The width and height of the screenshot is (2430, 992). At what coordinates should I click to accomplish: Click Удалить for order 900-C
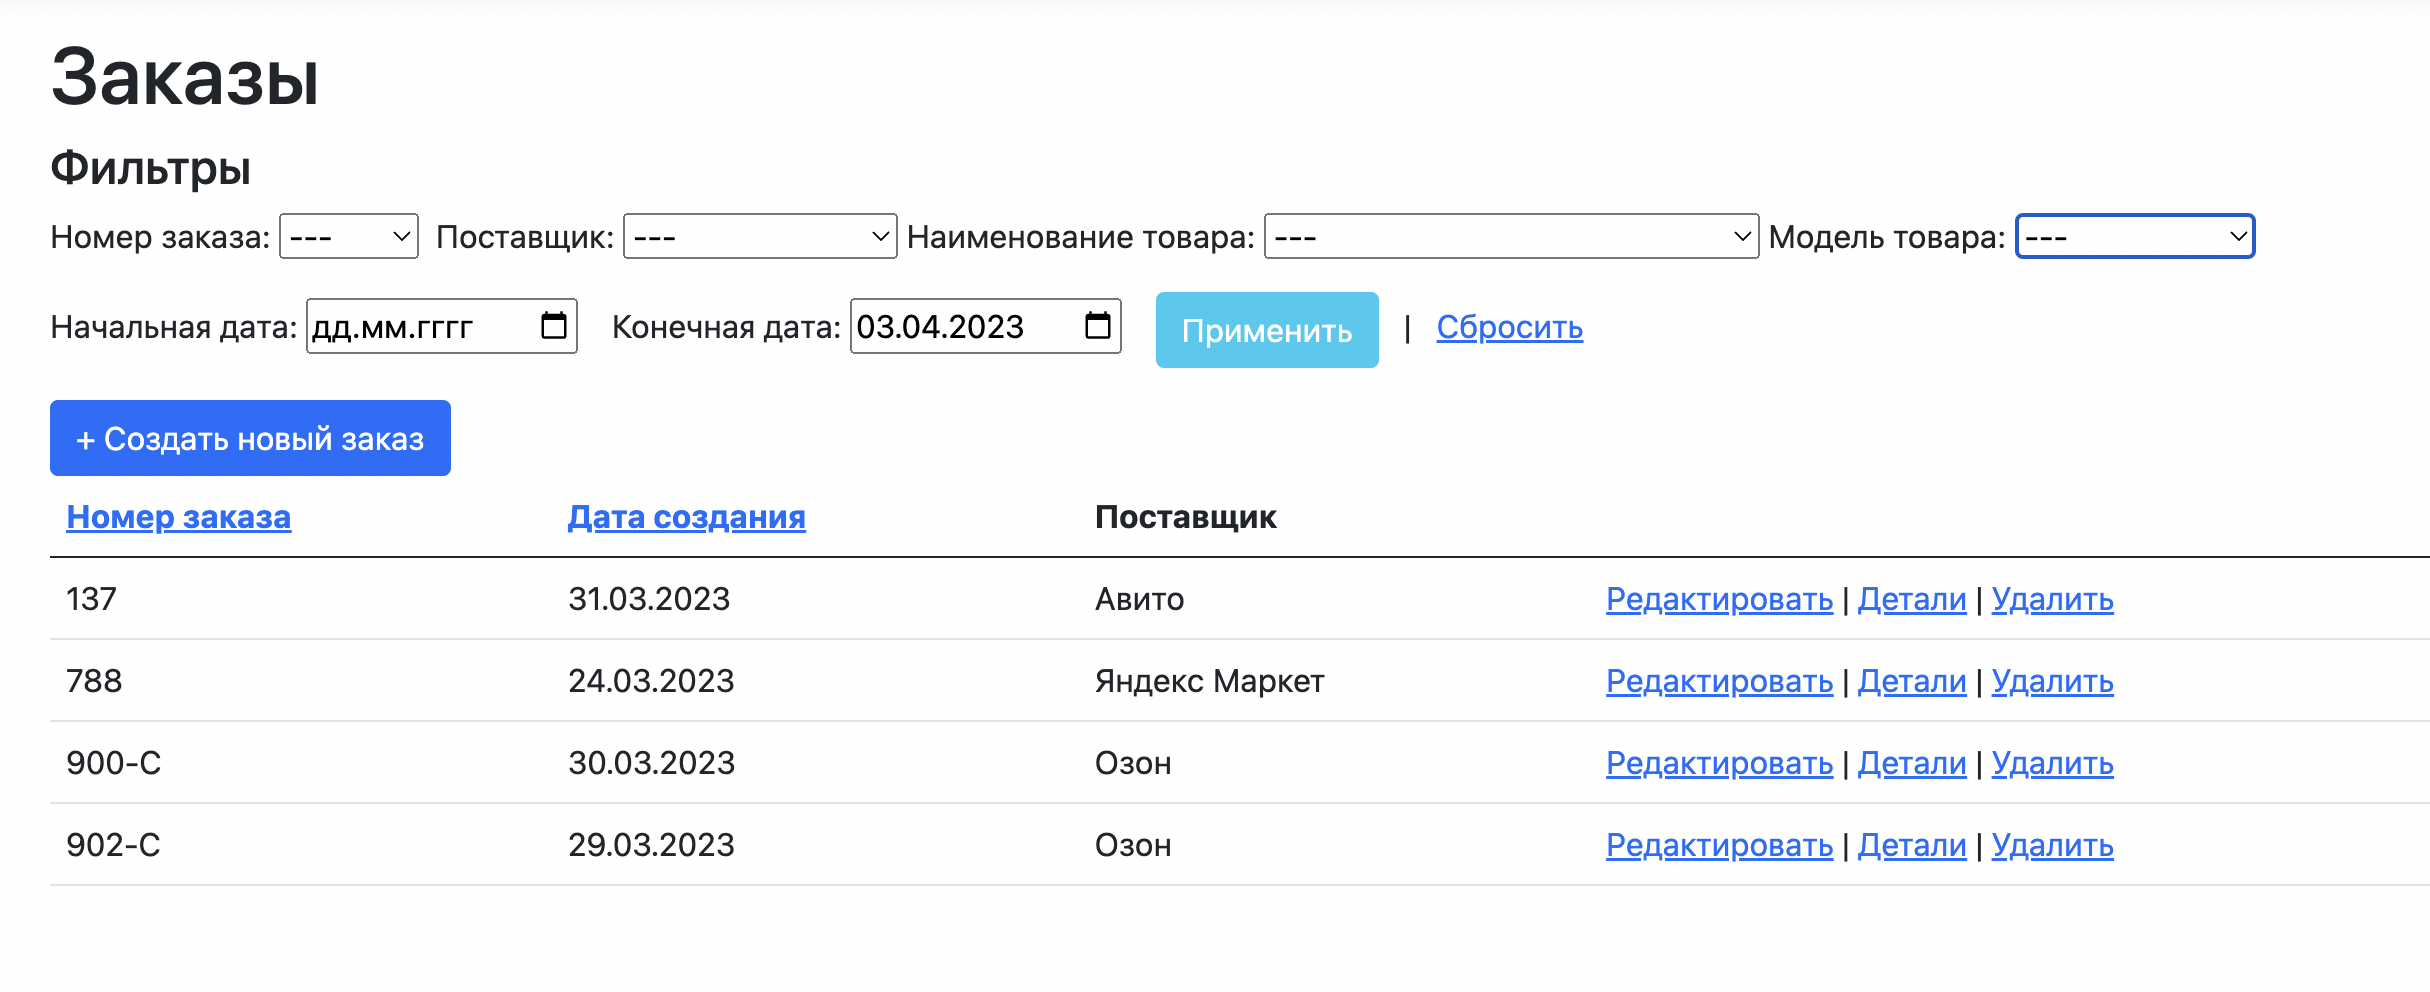pos(2052,763)
